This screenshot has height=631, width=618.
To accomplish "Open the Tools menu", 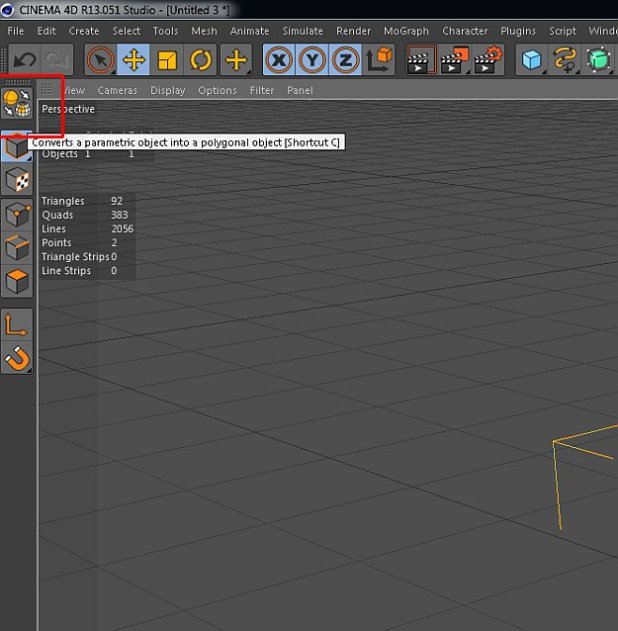I will pos(165,31).
